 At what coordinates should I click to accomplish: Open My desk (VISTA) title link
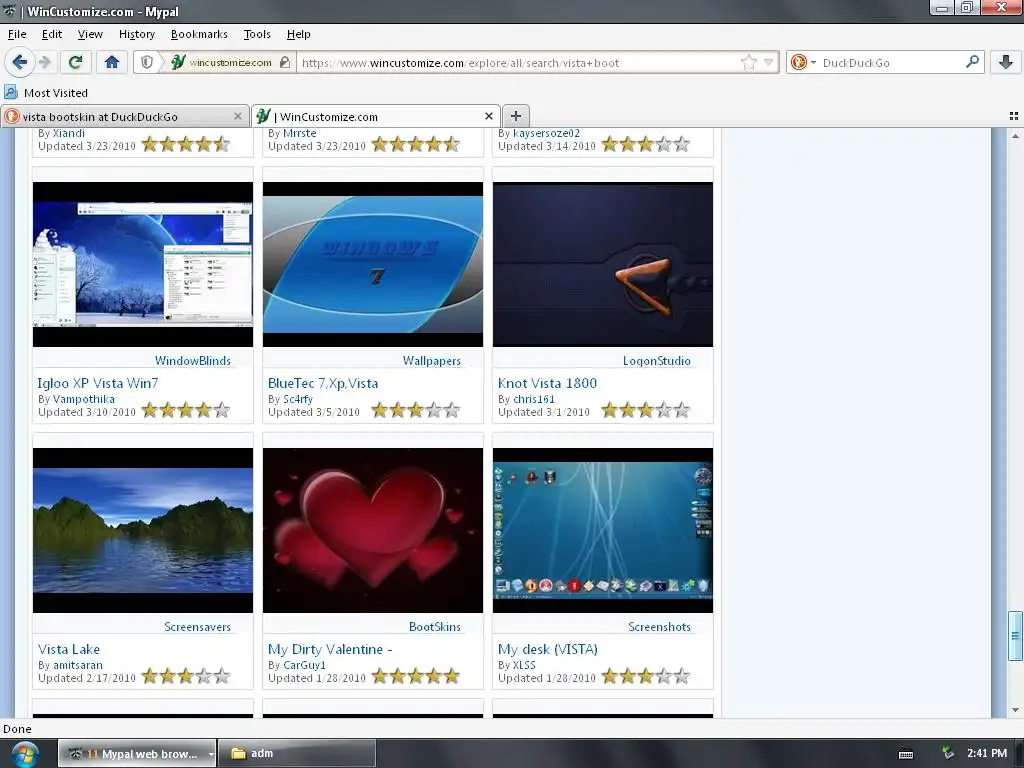[547, 649]
